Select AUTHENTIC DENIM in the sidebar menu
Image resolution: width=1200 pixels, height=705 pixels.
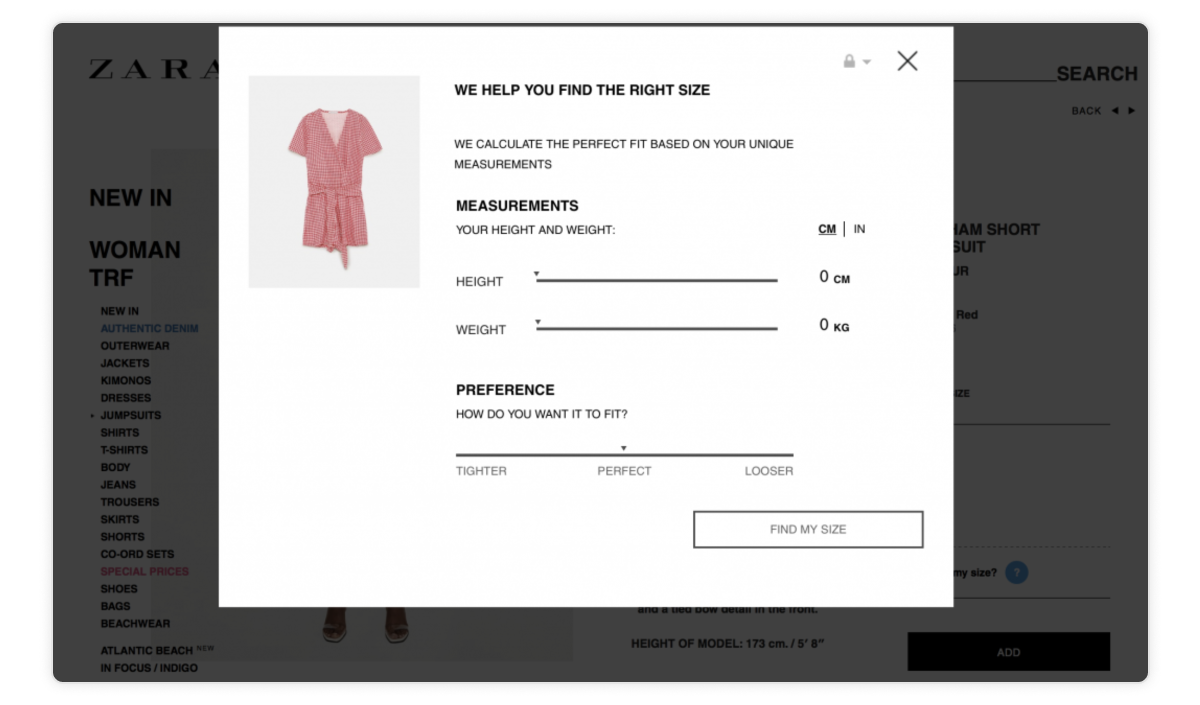click(x=150, y=328)
